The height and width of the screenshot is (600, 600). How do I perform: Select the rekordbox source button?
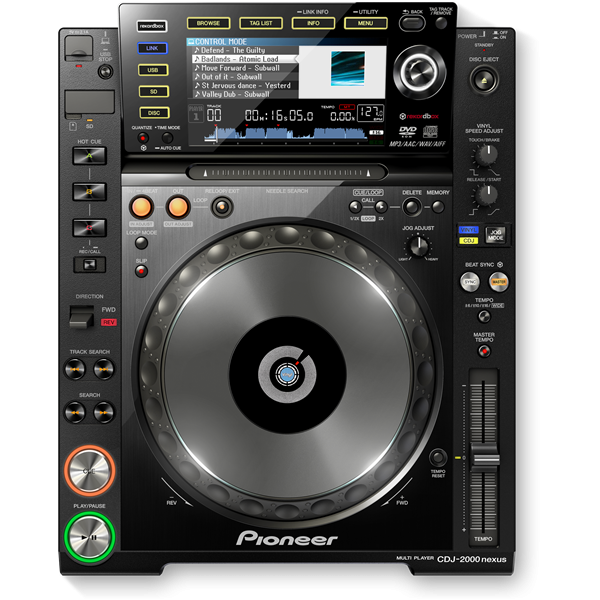tap(152, 26)
